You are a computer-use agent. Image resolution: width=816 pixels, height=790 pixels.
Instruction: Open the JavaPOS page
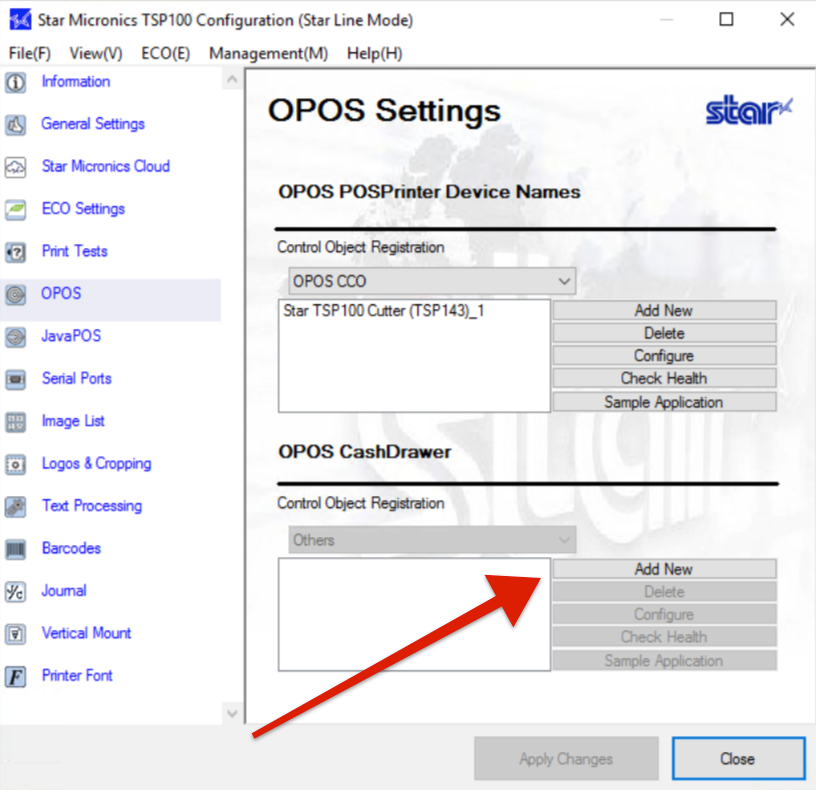tap(71, 336)
